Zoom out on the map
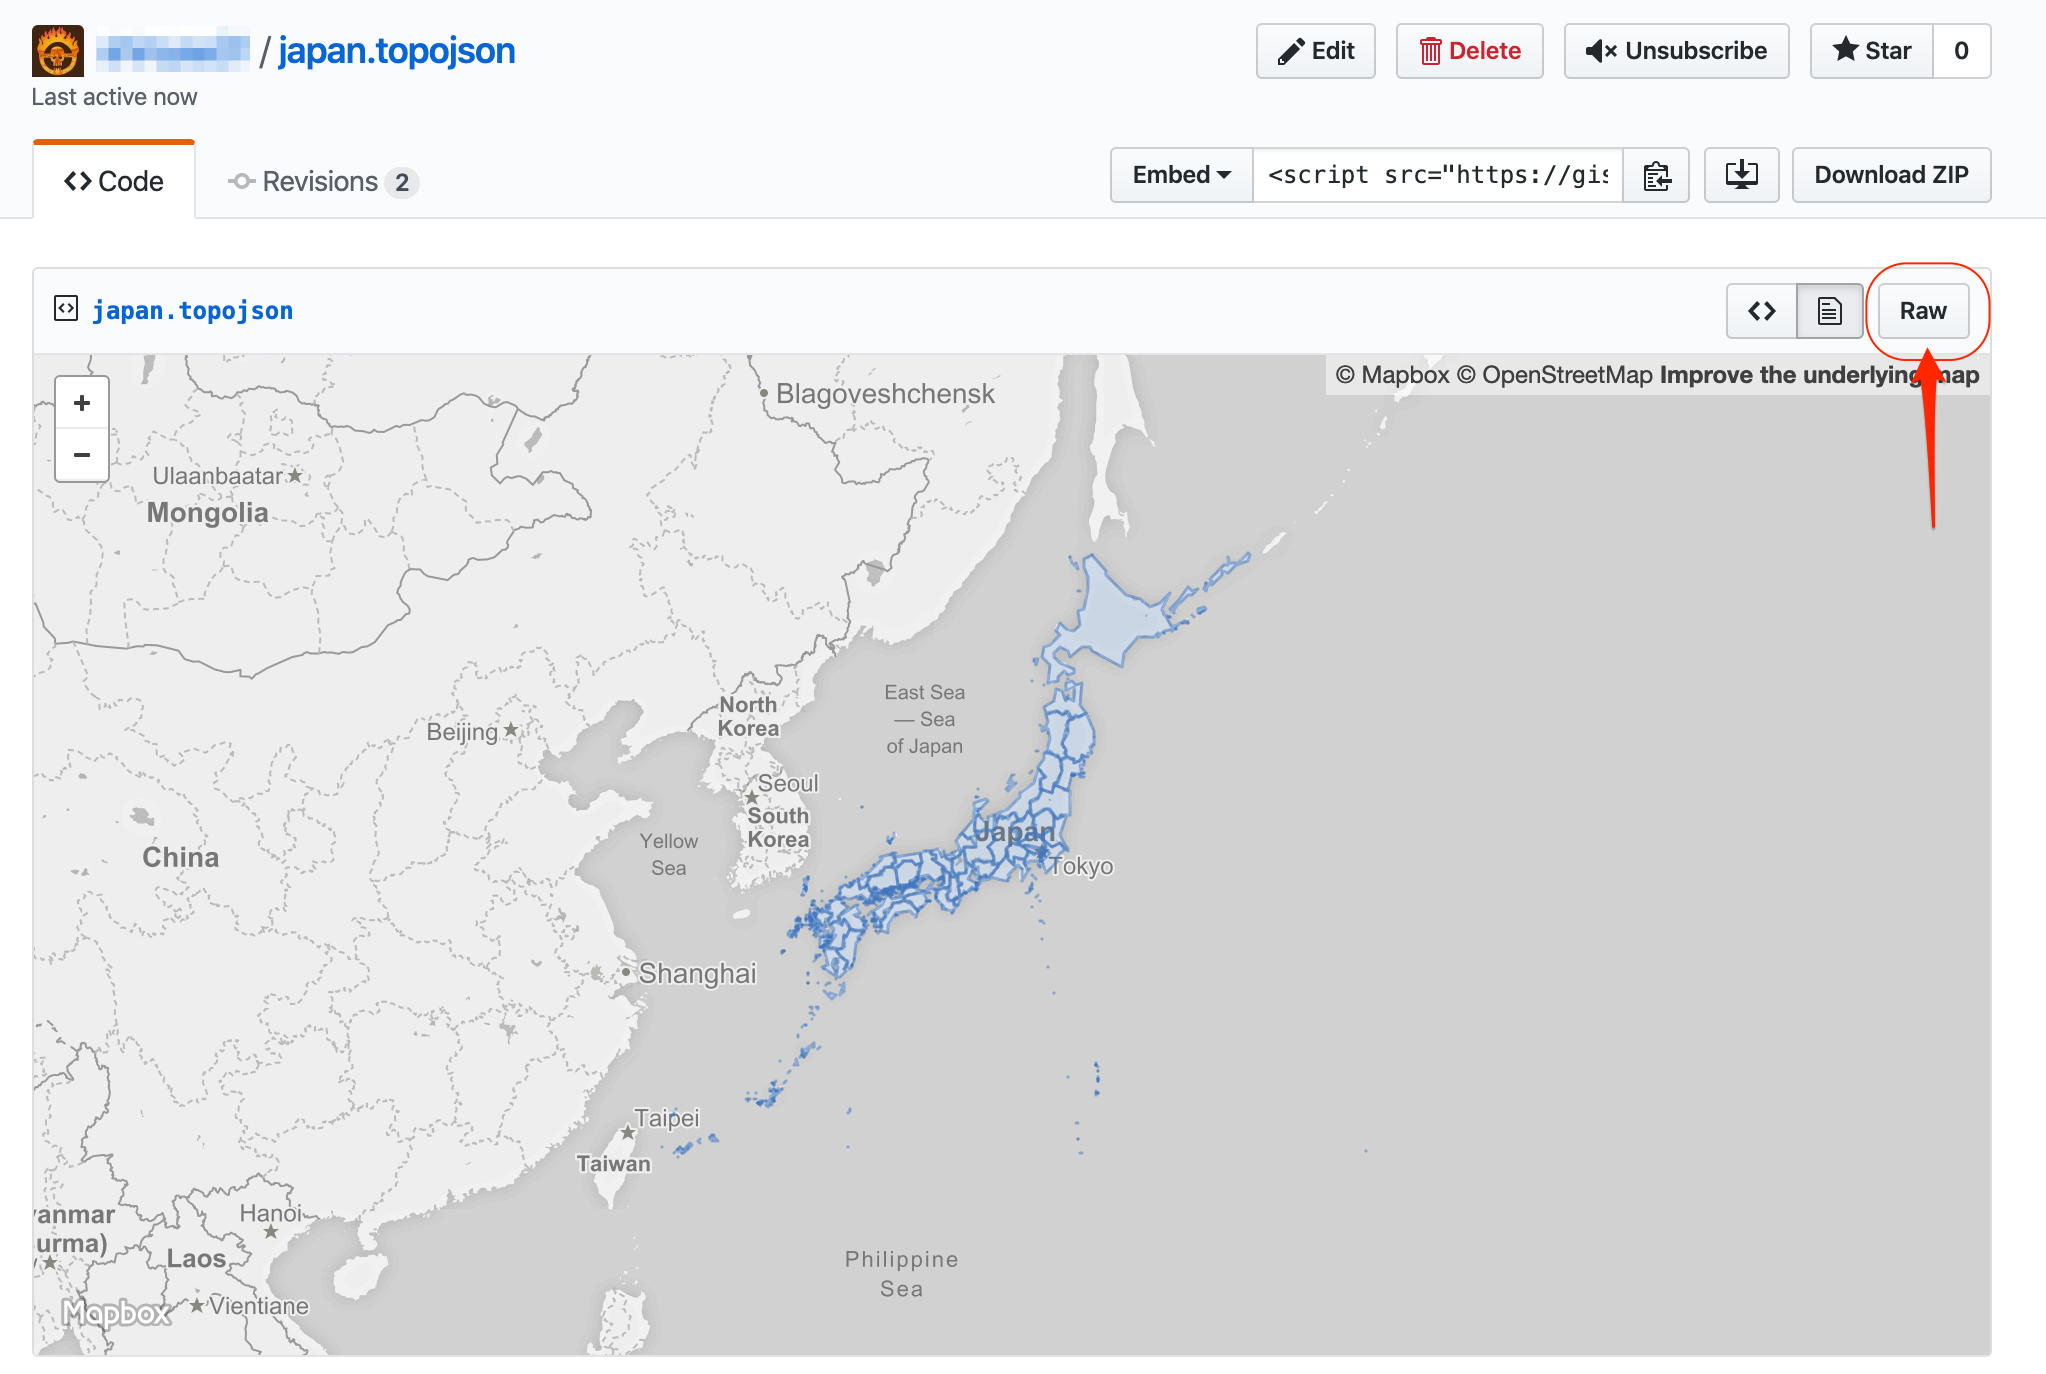Screen dimensions: 2046x1374 pyautogui.click(x=81, y=455)
